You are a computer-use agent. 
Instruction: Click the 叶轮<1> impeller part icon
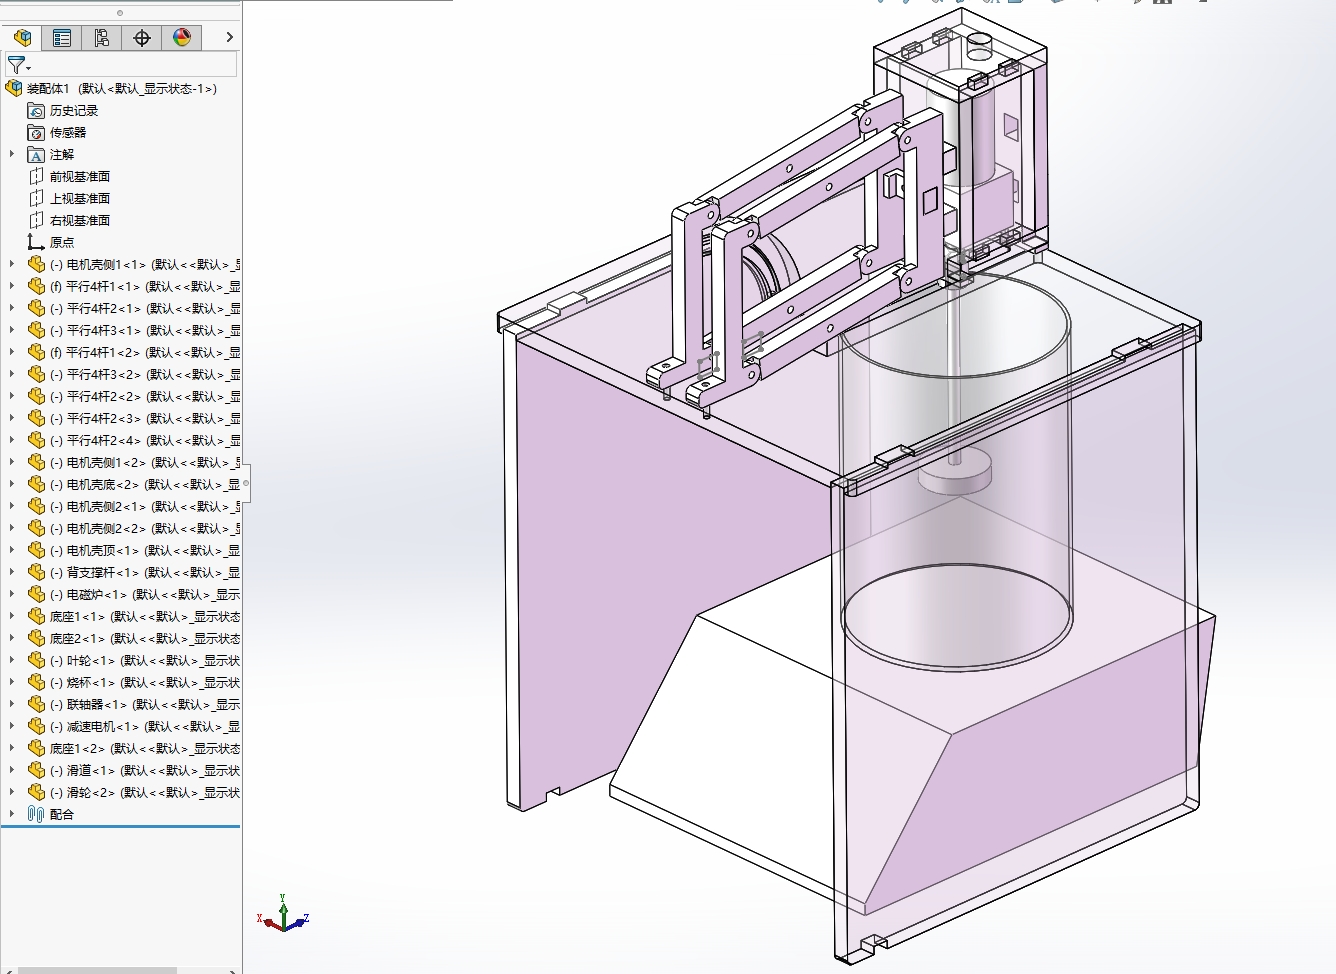coord(36,660)
